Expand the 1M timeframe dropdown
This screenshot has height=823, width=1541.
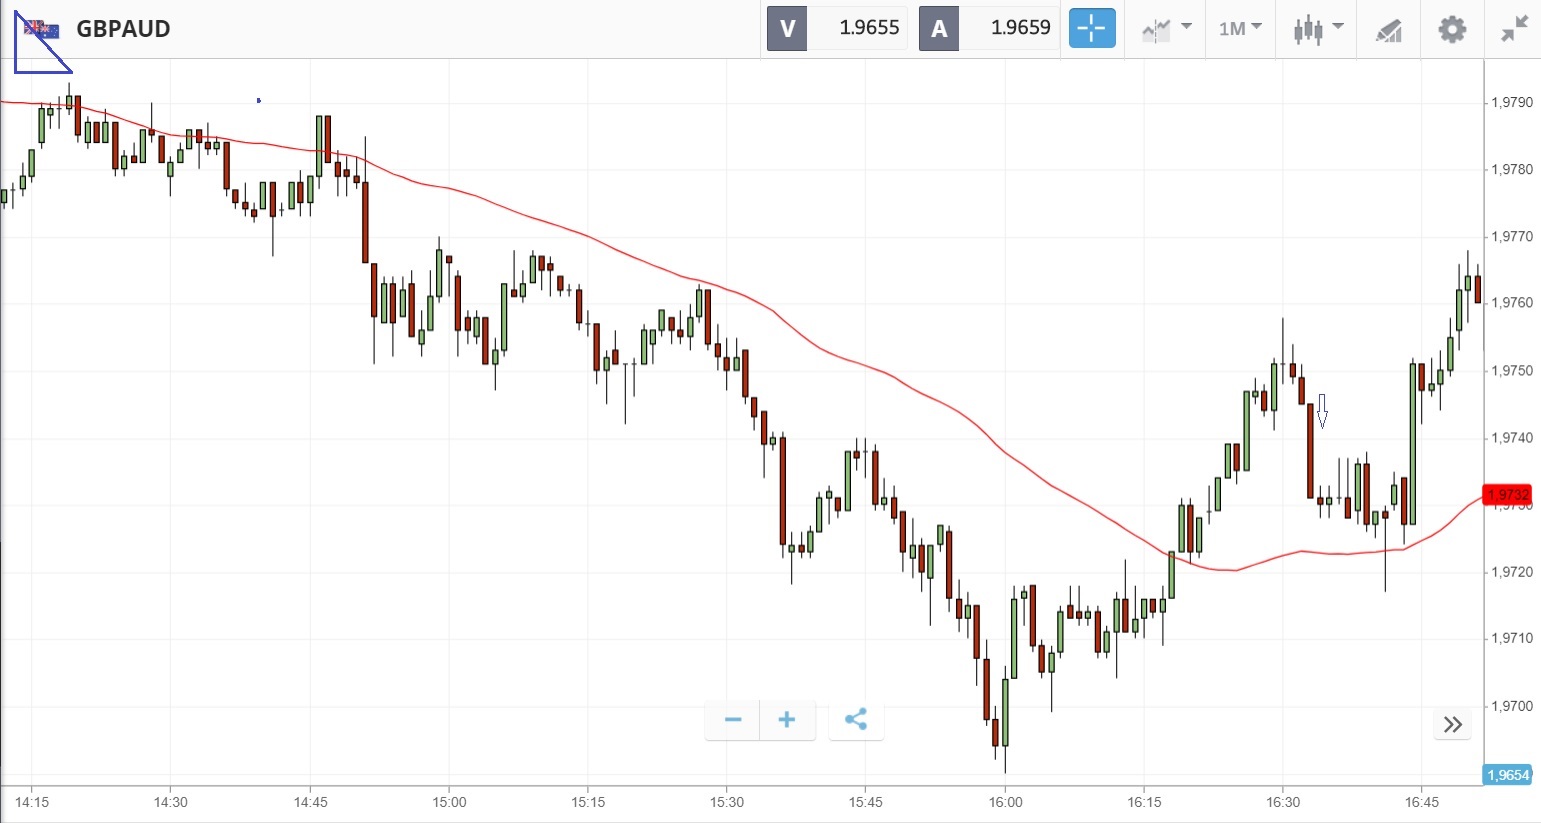click(1240, 29)
